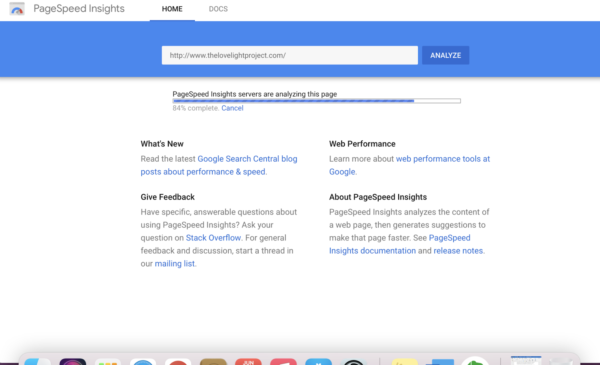
Task: Open the Trash in the dock
Action: point(561,362)
